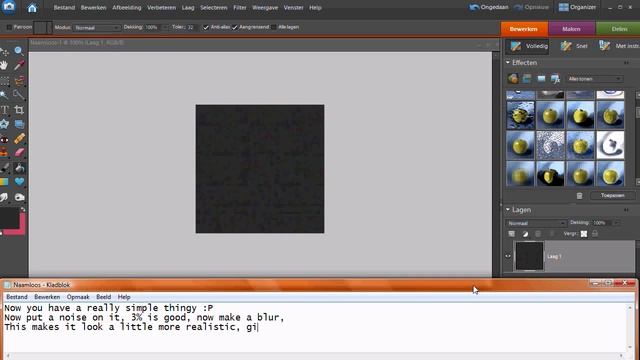Show Filters category in Effecten panel
This screenshot has width=640, height=360.
point(513,78)
